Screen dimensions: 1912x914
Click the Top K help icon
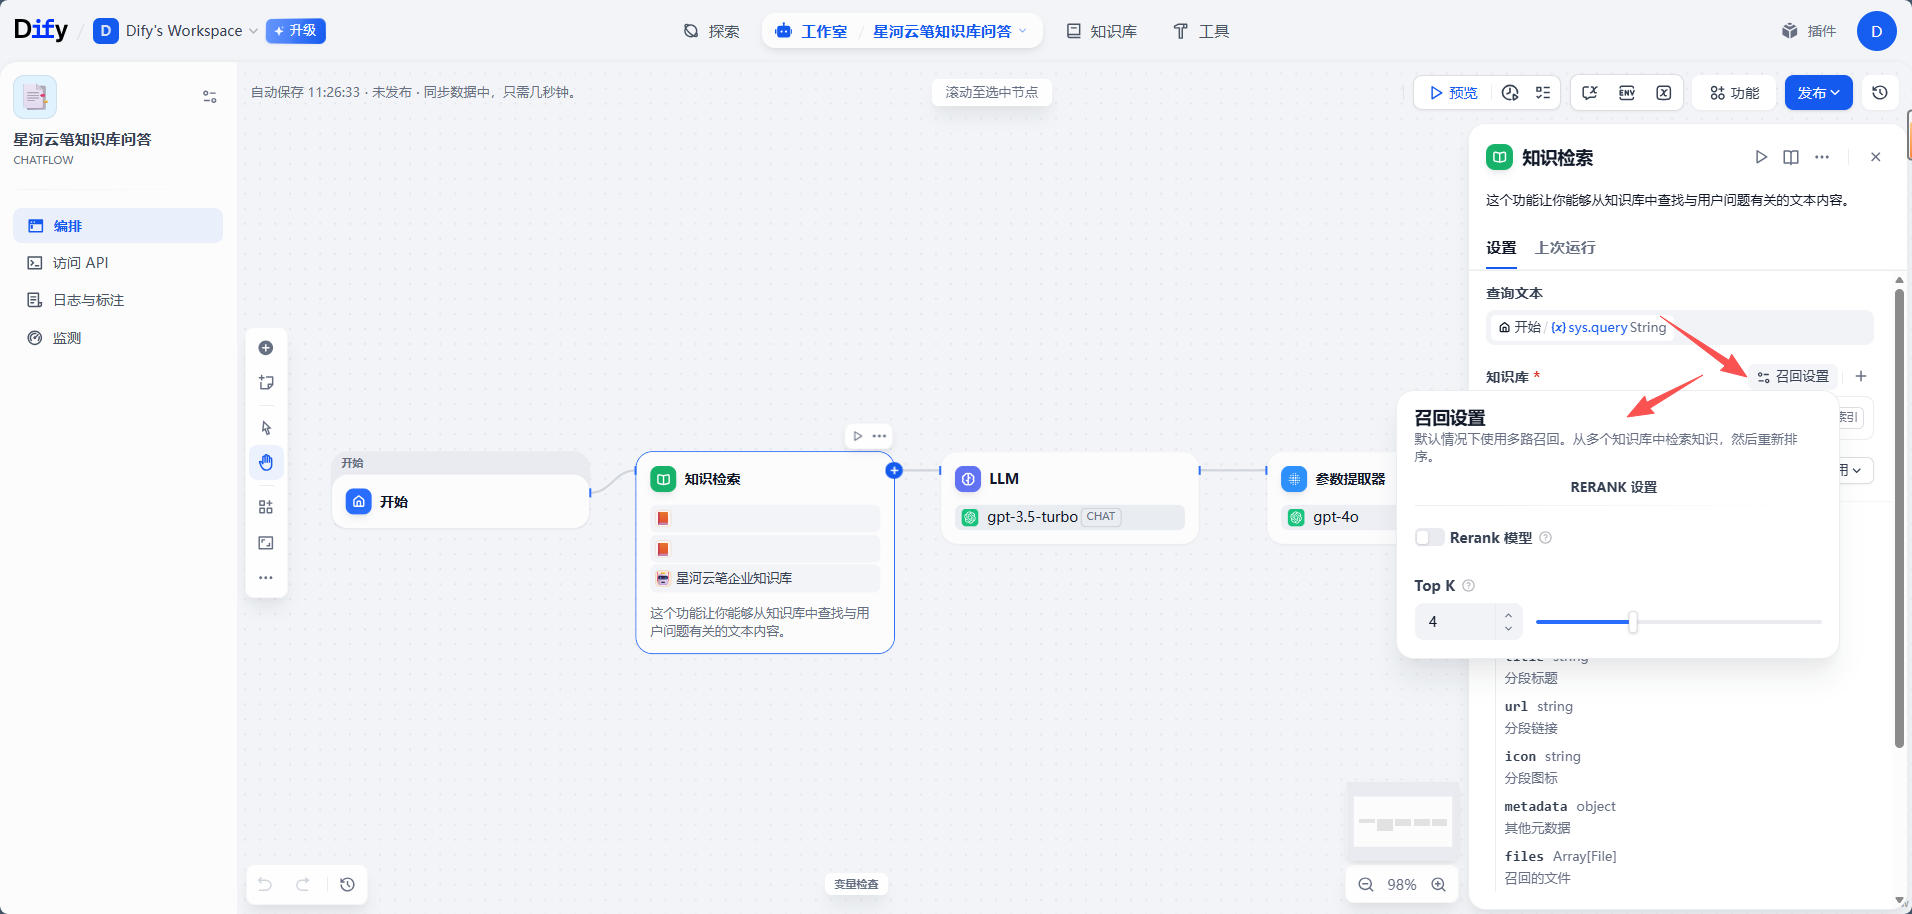point(1468,586)
